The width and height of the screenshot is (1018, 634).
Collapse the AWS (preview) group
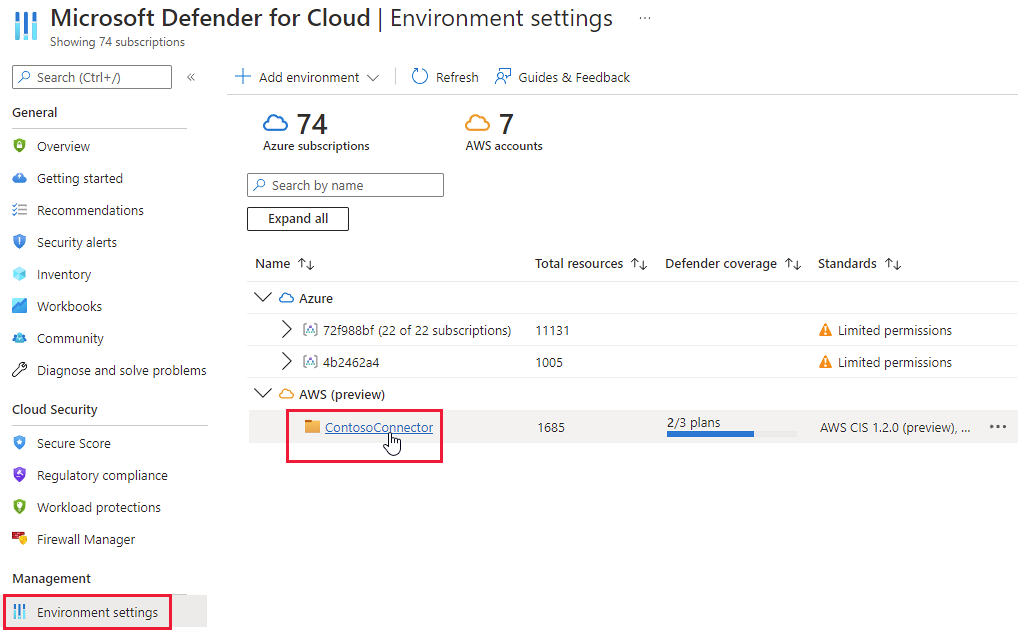pos(263,394)
